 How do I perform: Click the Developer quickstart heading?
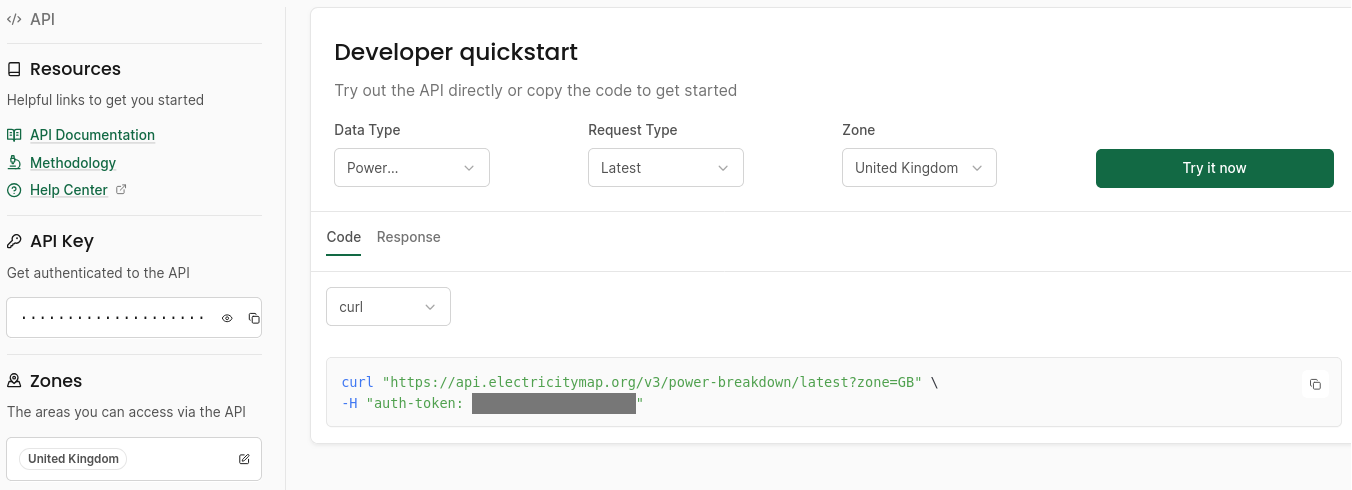(456, 52)
